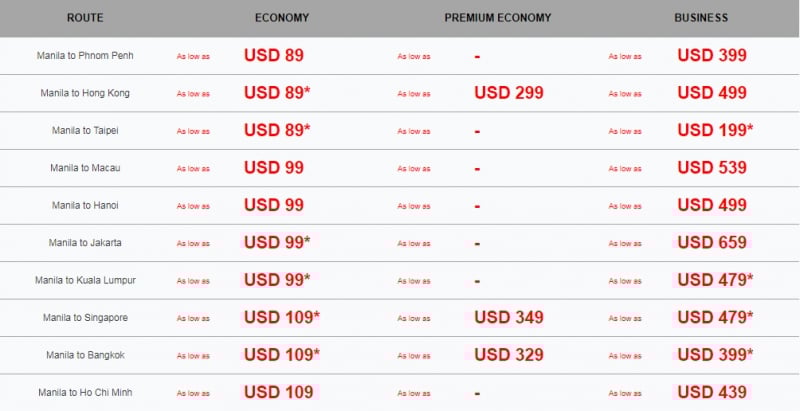Select the PREMIUM ECONOMY column header
This screenshot has width=800, height=411.
498,18
